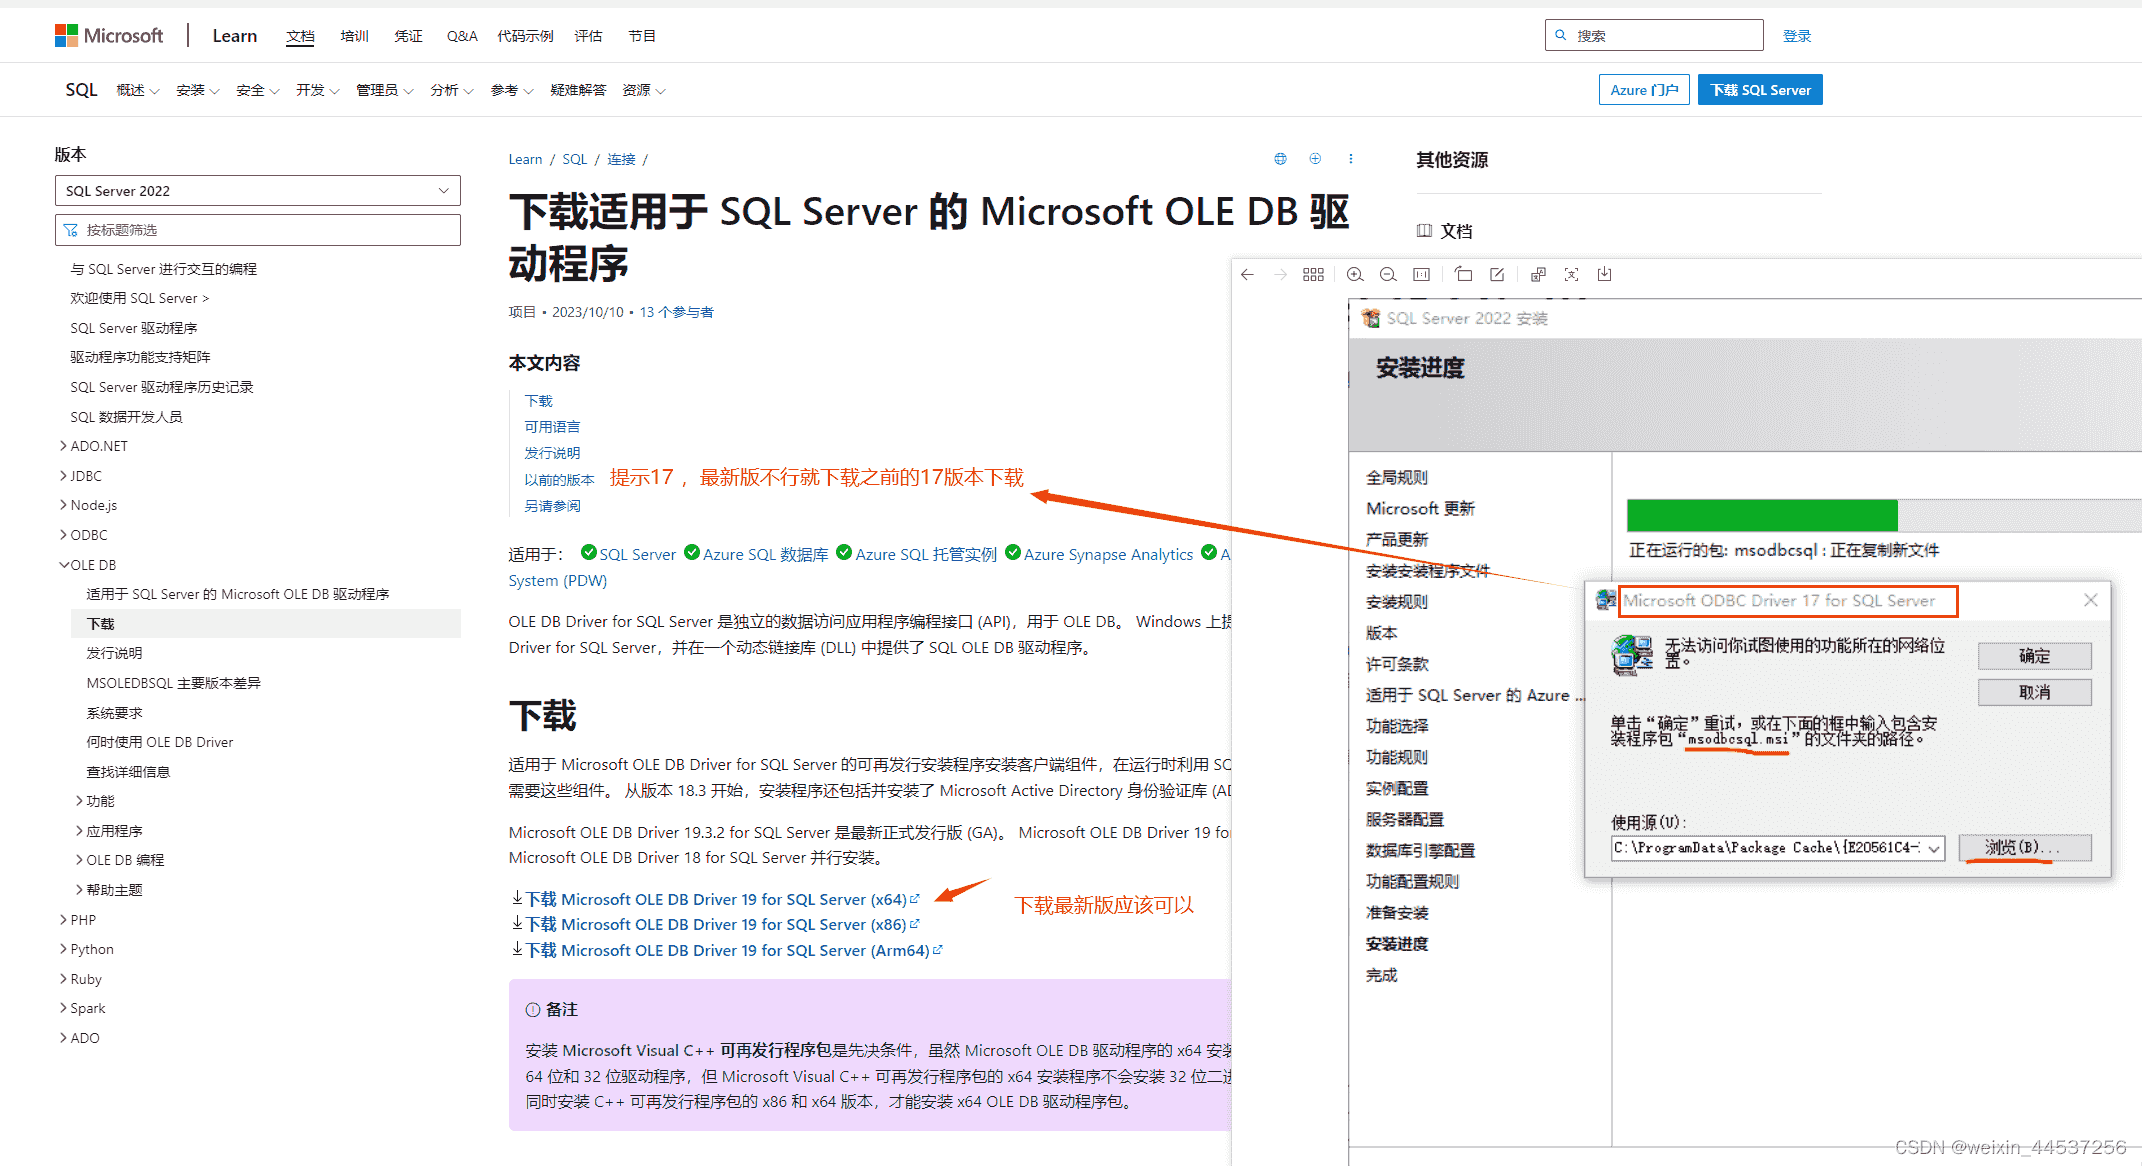Click the globe language icon near breadcrumb
The height and width of the screenshot is (1166, 2142).
(1280, 159)
